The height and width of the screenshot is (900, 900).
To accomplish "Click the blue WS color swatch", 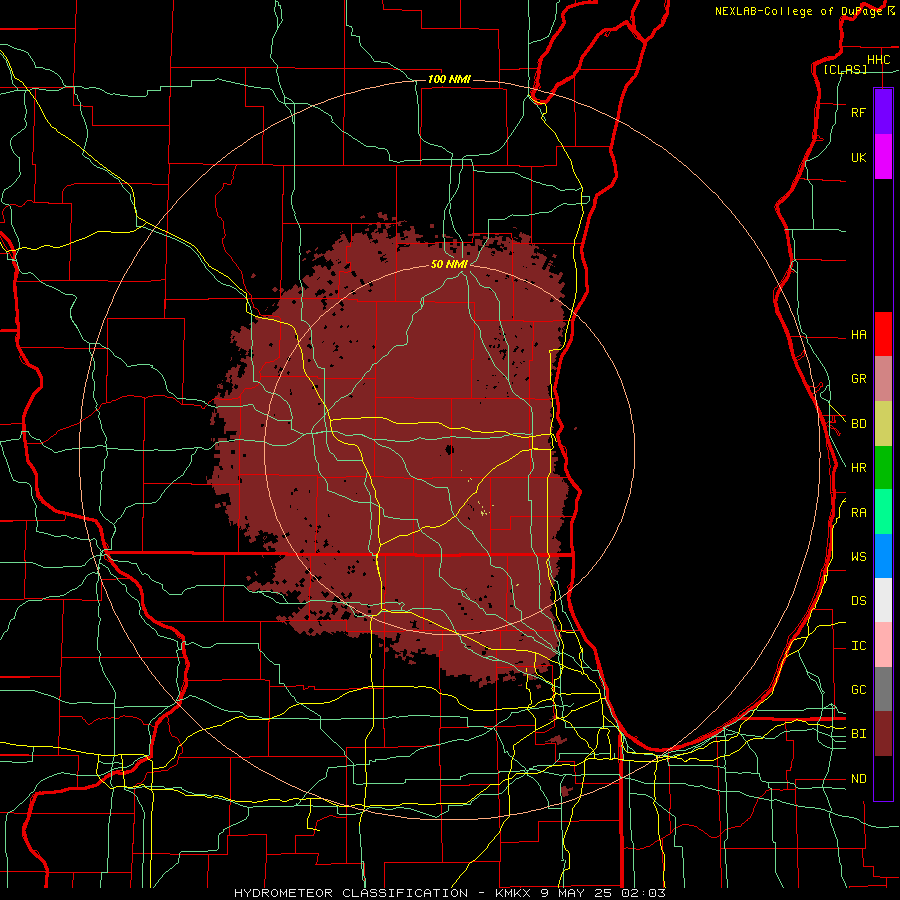I will 883,556.
